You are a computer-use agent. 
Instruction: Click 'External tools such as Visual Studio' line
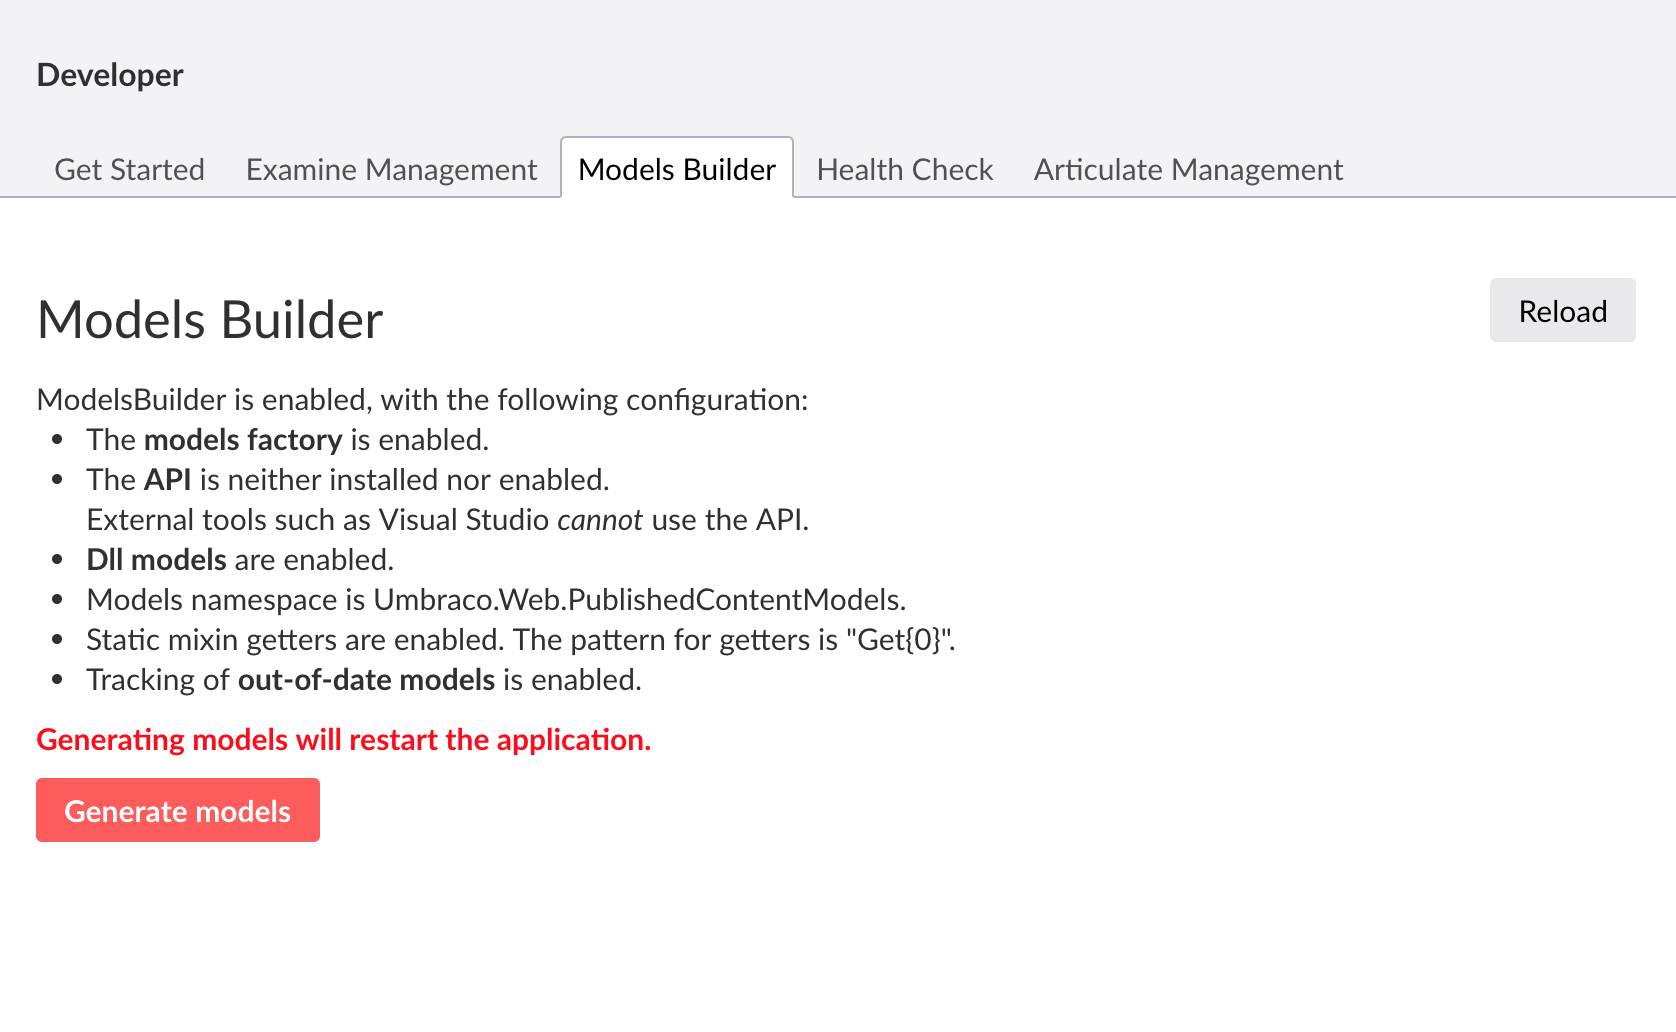coord(448,520)
